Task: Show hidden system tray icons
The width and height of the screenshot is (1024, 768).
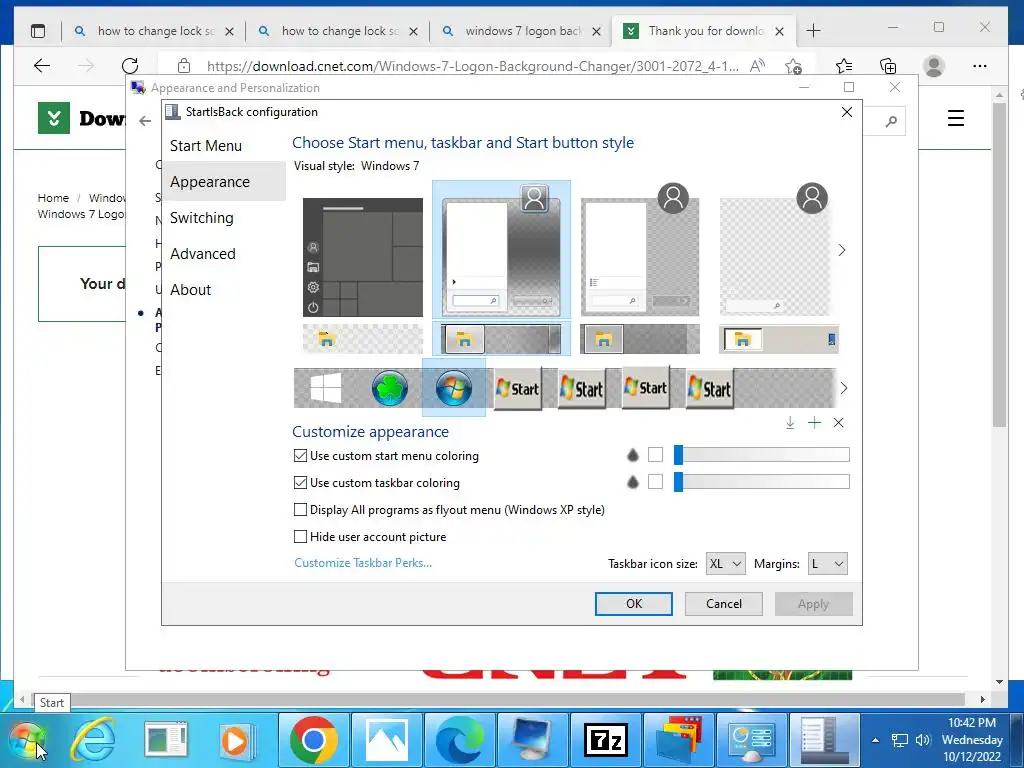Action: point(876,740)
